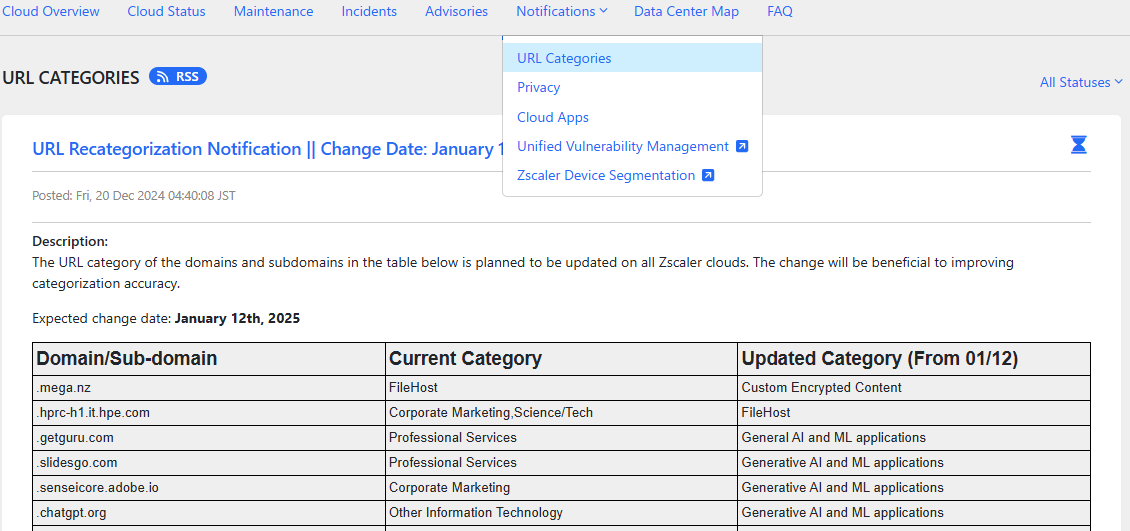Go to the FAQ page
Viewport: 1130px width, 531px height.
pos(780,12)
